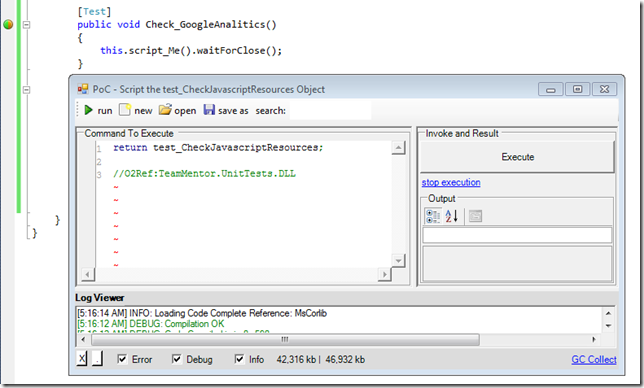The width and height of the screenshot is (644, 388).
Task: Click the [Test] attribute in code
Action: [94, 11]
